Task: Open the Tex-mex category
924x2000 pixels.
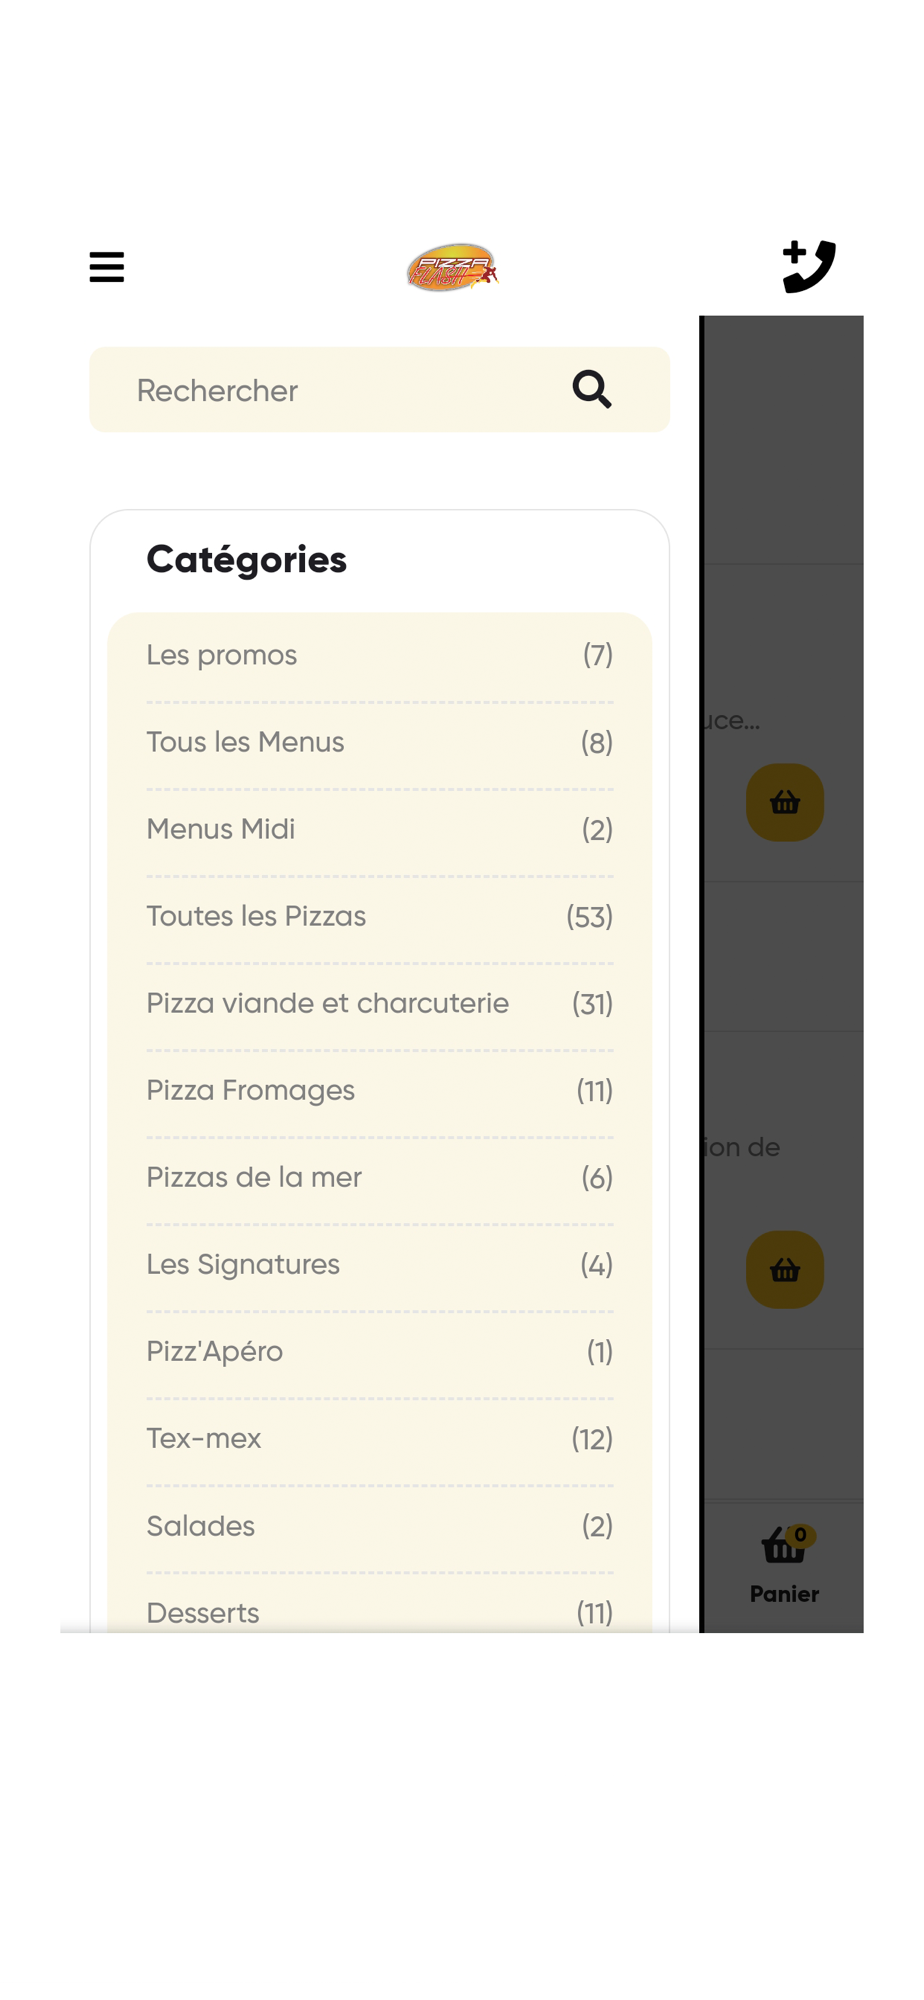Action: click(x=380, y=1438)
